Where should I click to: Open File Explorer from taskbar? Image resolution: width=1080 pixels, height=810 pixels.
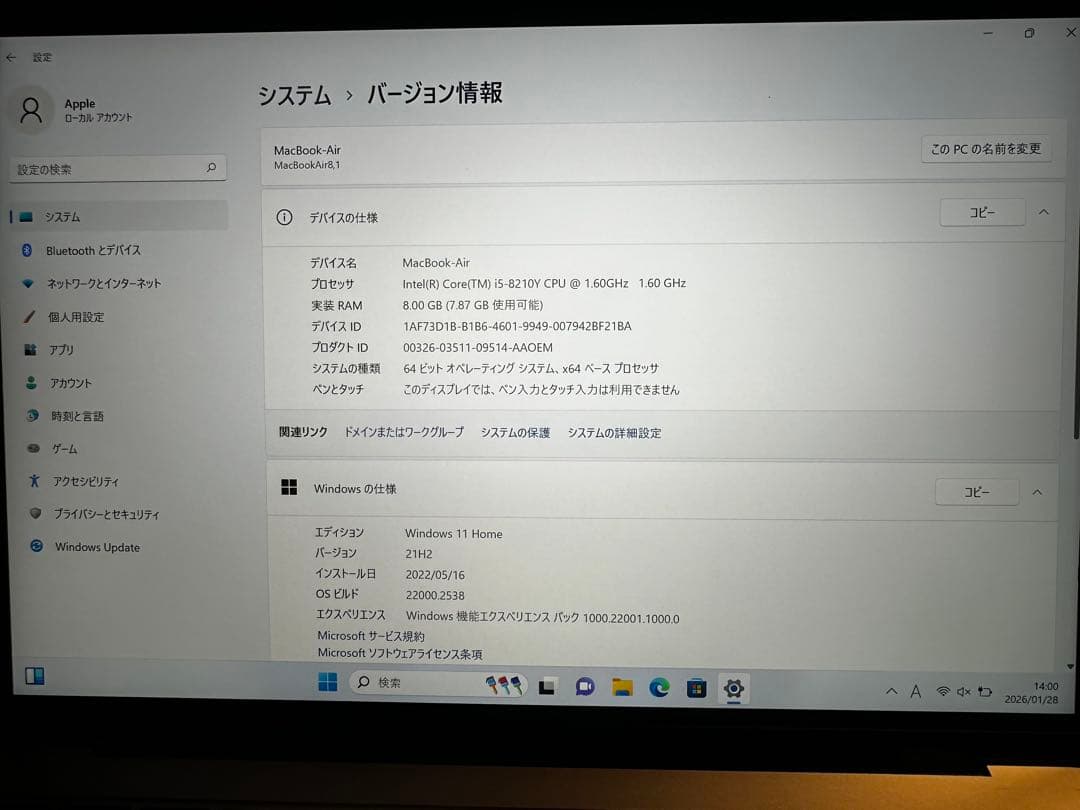(x=622, y=687)
